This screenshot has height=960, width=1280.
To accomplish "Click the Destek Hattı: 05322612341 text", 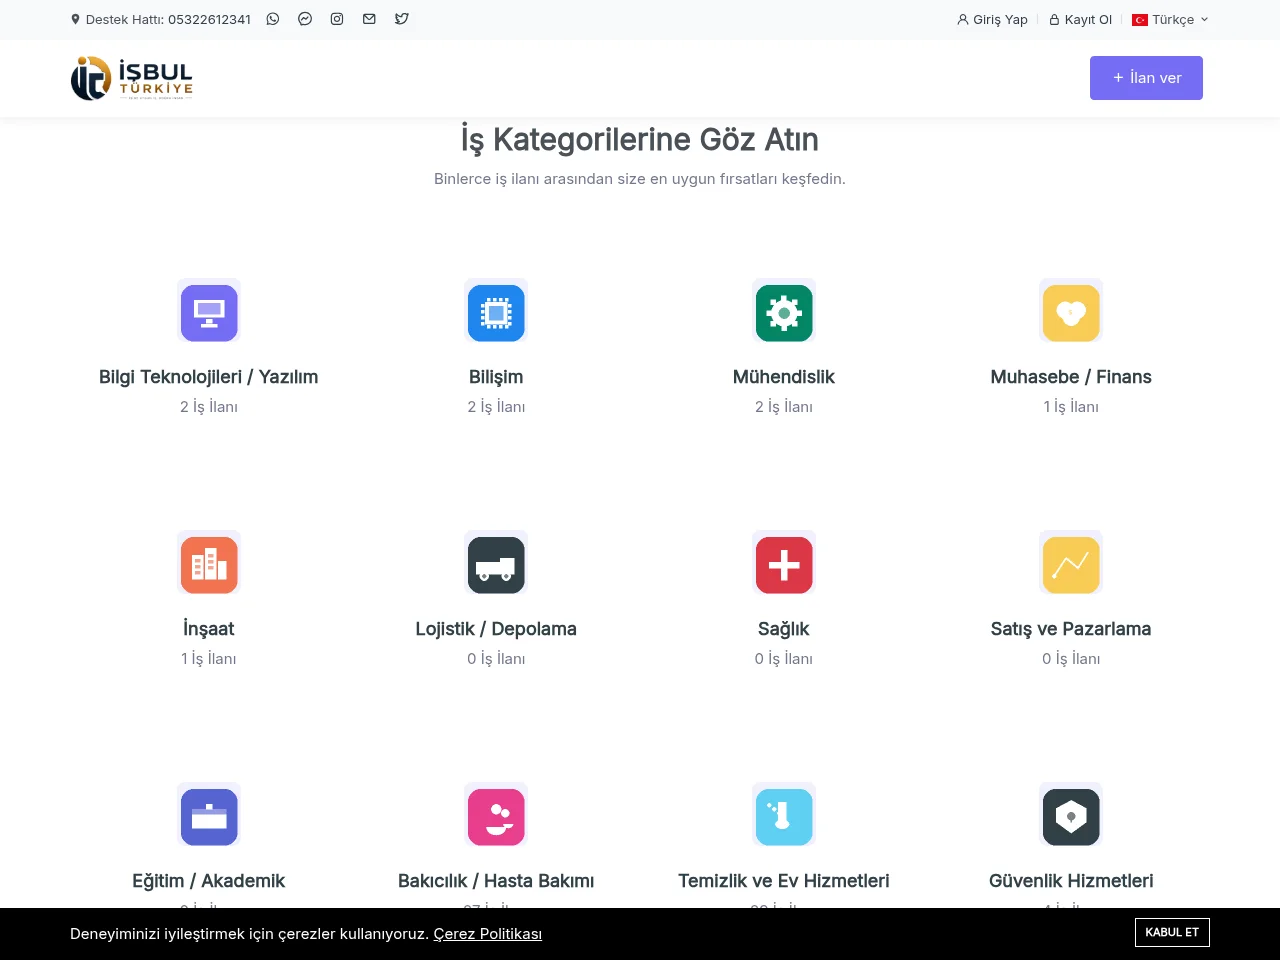I will [168, 19].
